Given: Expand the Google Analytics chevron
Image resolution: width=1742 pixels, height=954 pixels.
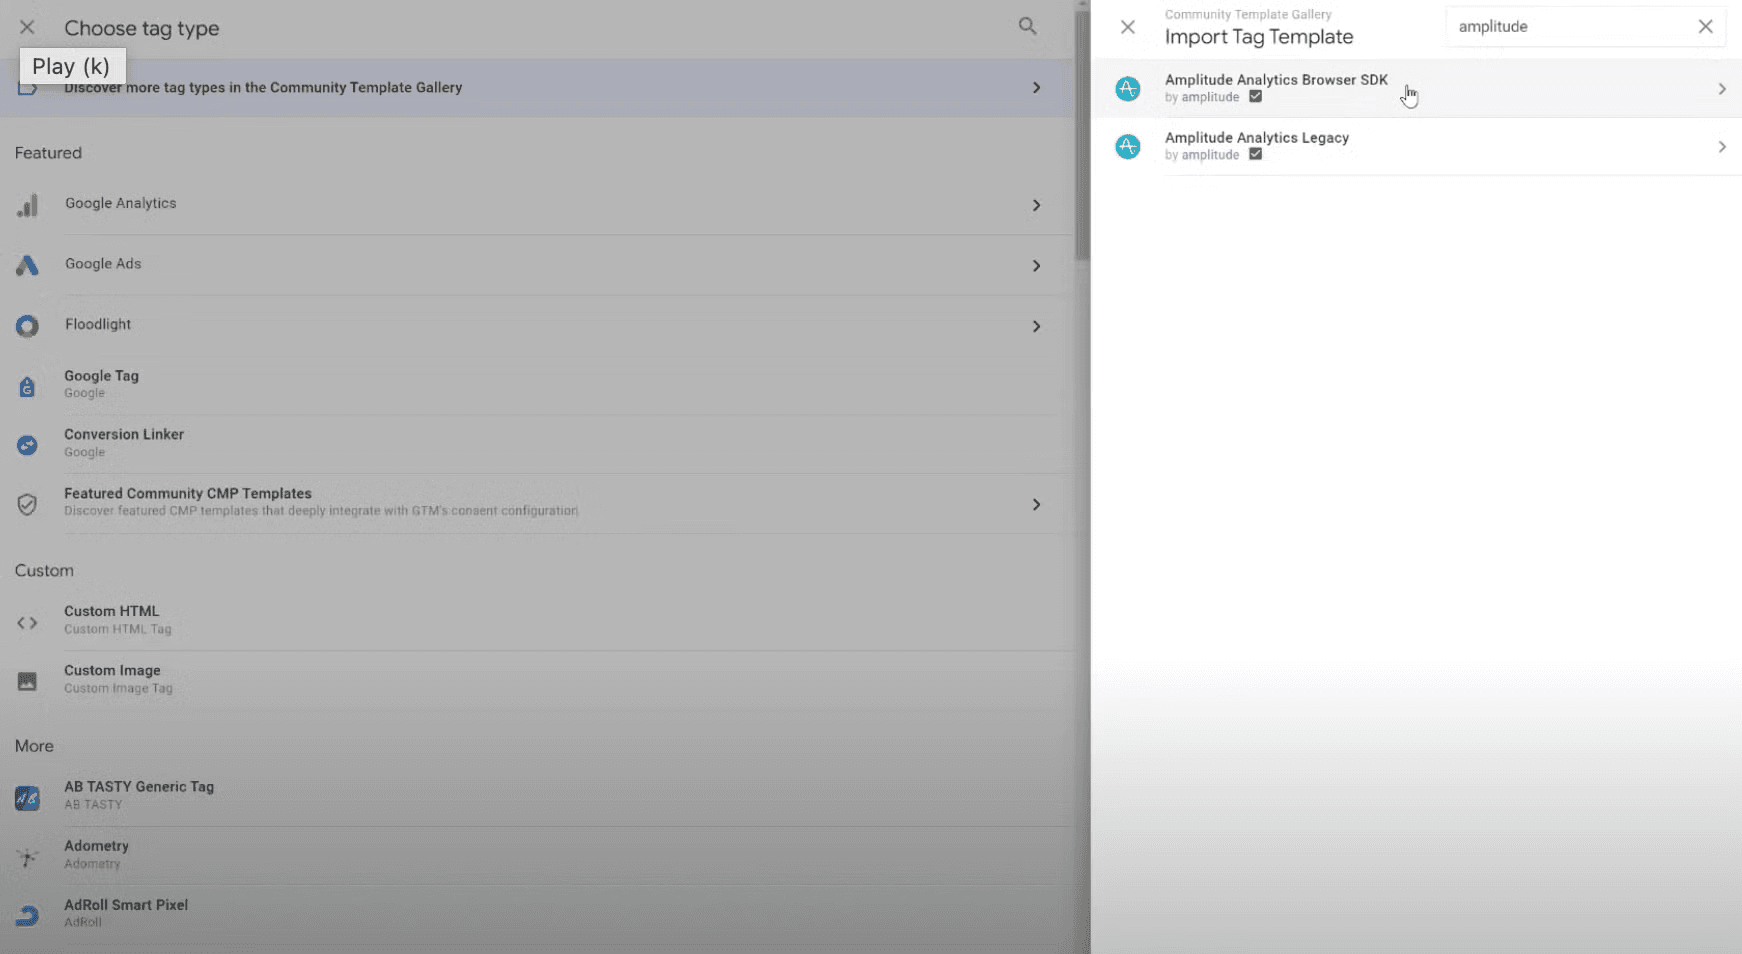Looking at the screenshot, I should 1036,205.
